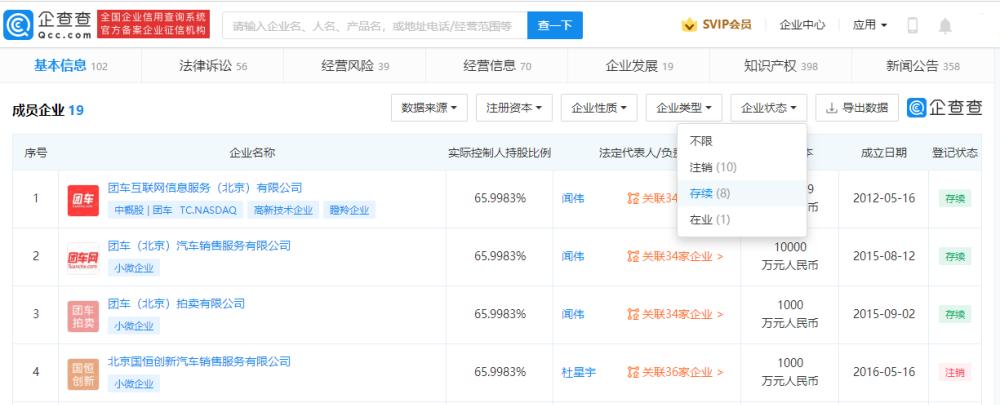
Task: Click the relation graph icon in row 1
Action: point(633,198)
